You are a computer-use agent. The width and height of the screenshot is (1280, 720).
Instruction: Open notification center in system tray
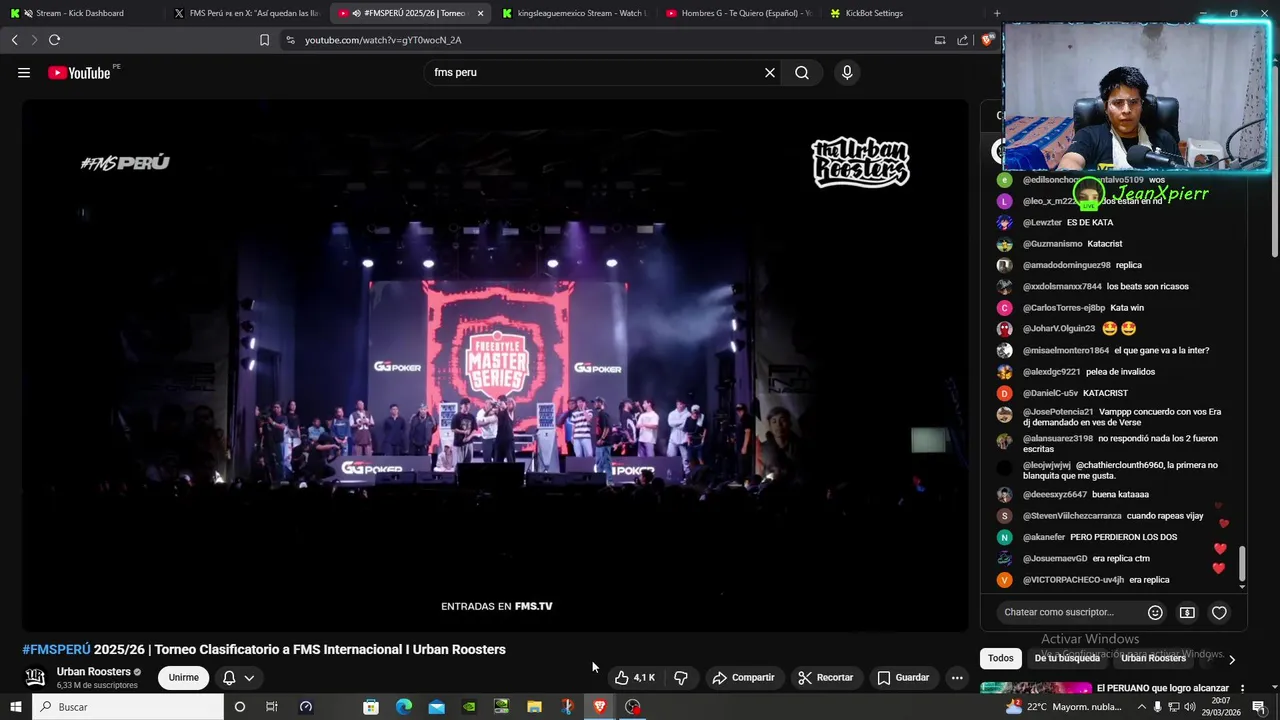pos(1259,707)
